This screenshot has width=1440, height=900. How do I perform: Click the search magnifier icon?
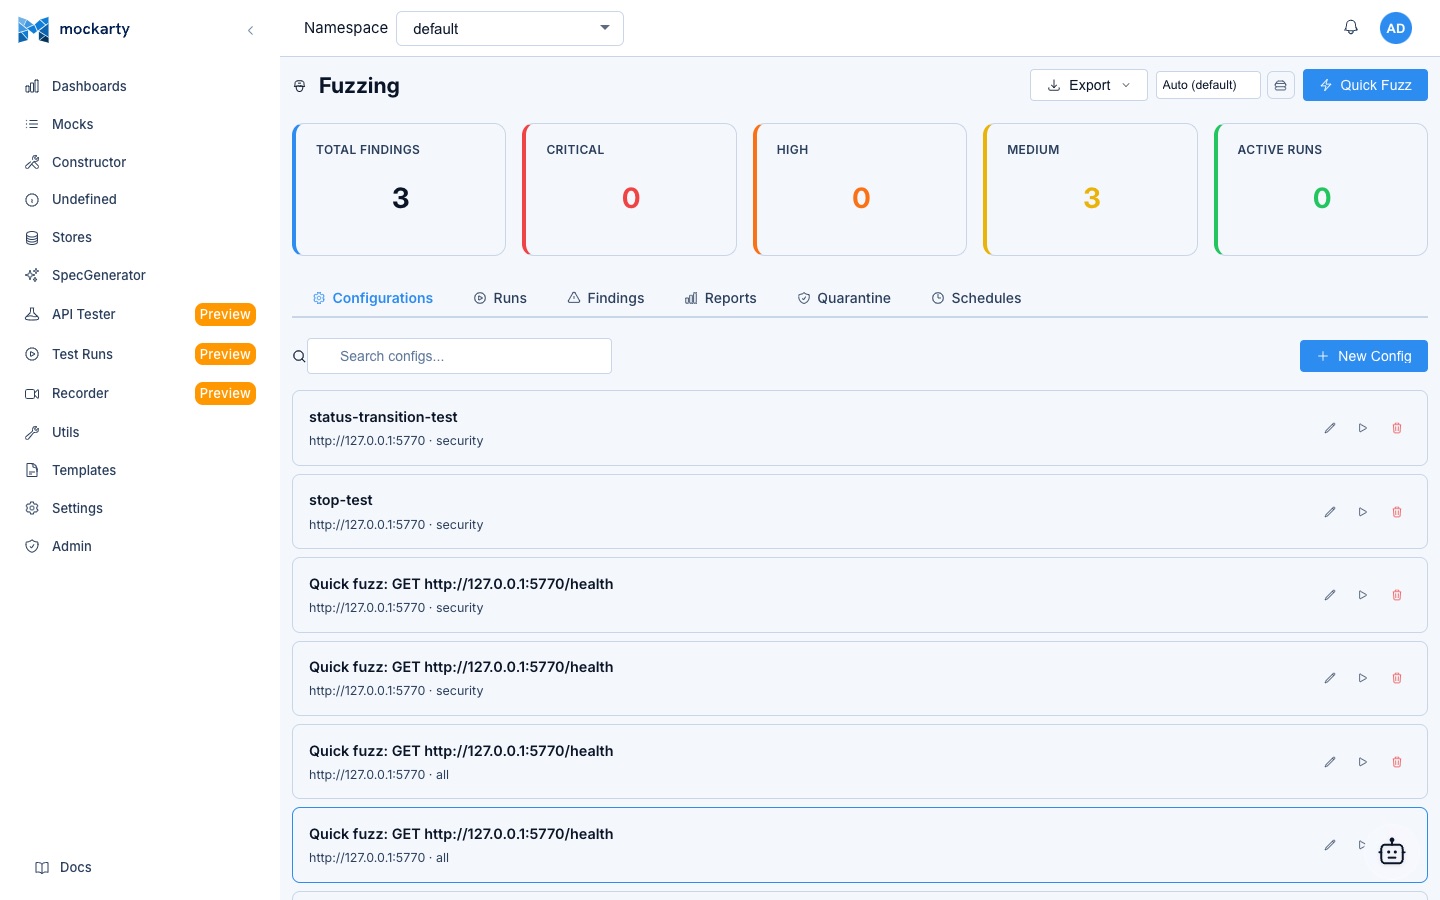pyautogui.click(x=299, y=356)
